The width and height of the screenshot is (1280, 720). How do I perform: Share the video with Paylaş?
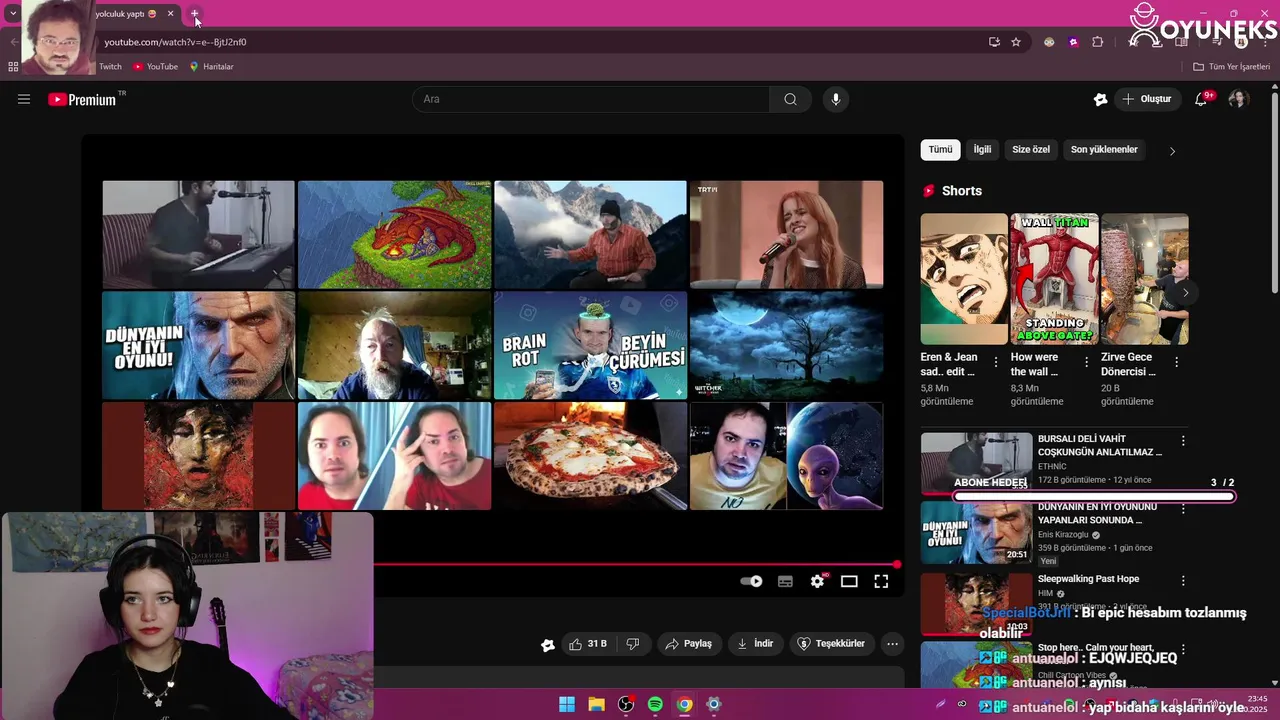[x=688, y=644]
